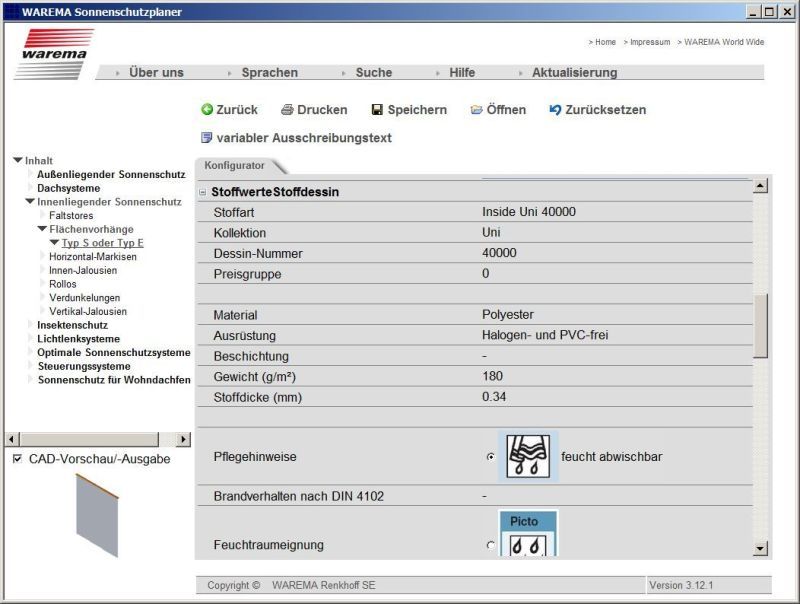Click the configurator scroll down arrow
Screen dimensions: 800x604
[760, 549]
